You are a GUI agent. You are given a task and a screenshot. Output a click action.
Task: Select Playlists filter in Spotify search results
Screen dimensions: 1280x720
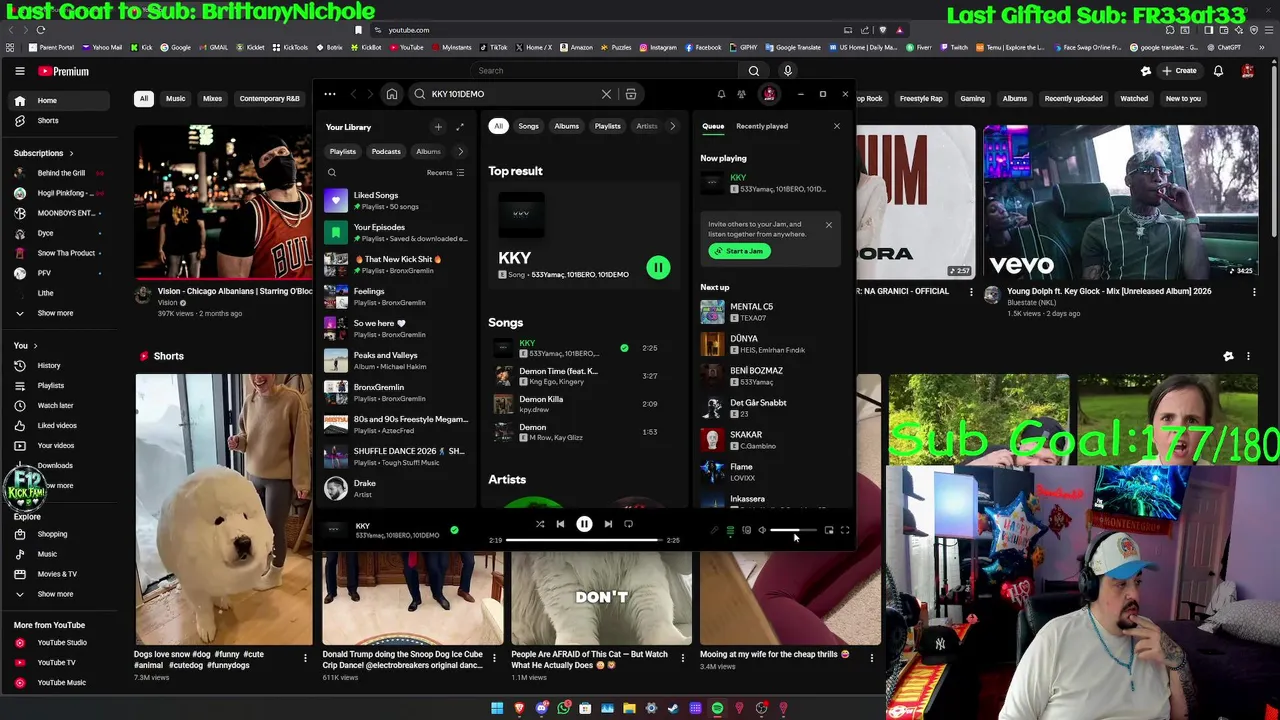607,126
